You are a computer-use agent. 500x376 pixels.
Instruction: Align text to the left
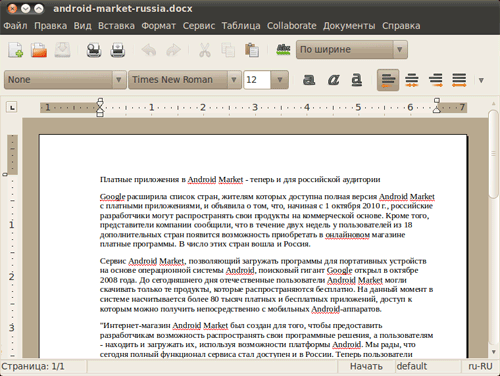(x=388, y=80)
